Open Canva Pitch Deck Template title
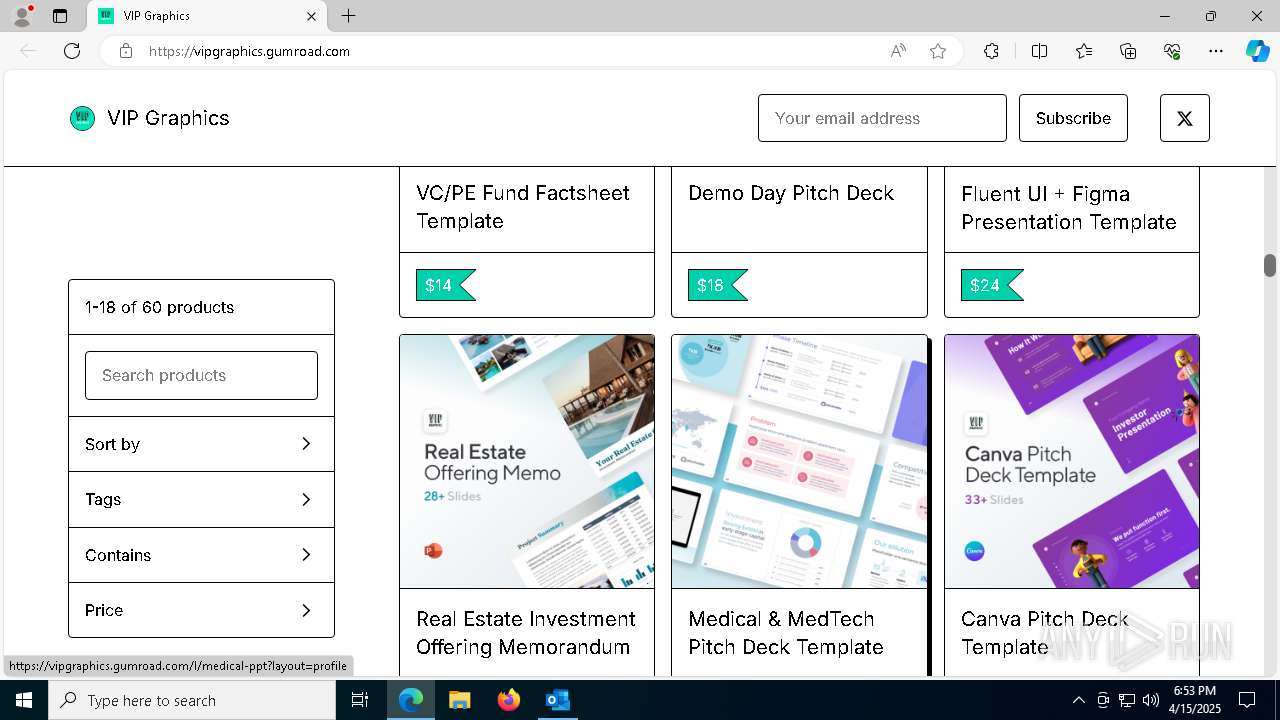1280x720 pixels. click(x=1045, y=633)
